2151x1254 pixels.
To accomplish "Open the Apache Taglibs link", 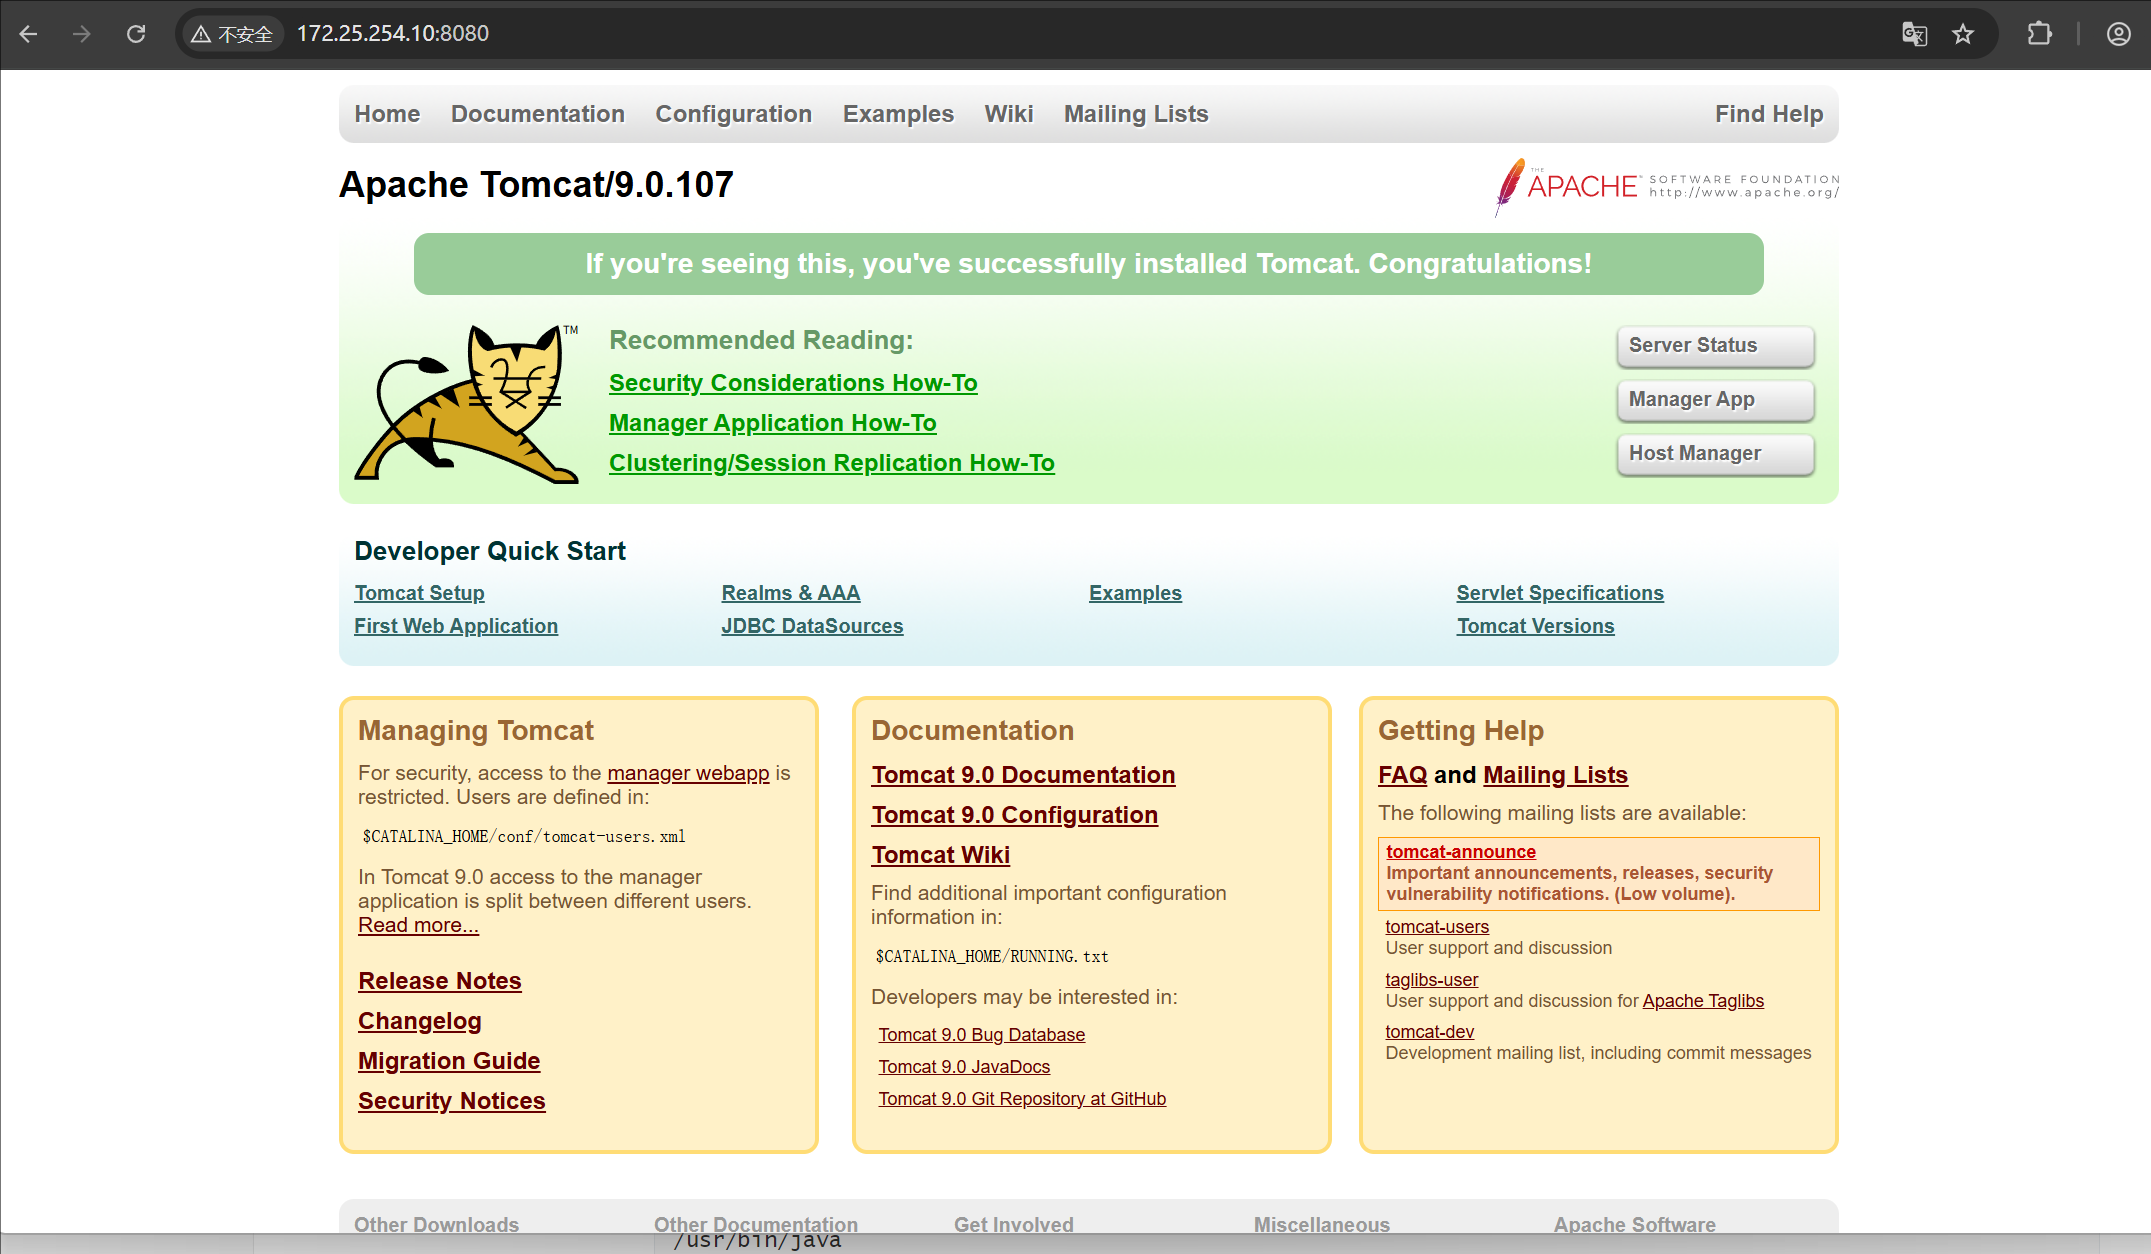I will (x=1702, y=1001).
